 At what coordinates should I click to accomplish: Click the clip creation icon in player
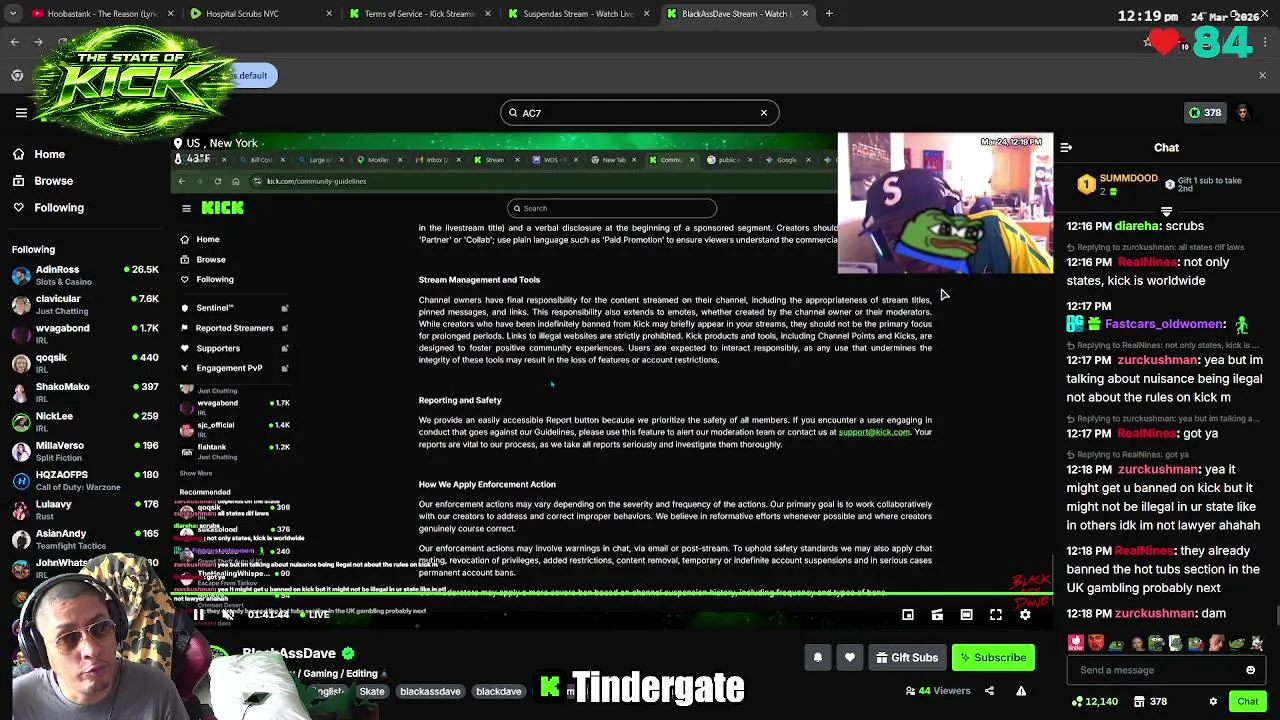tap(937, 615)
